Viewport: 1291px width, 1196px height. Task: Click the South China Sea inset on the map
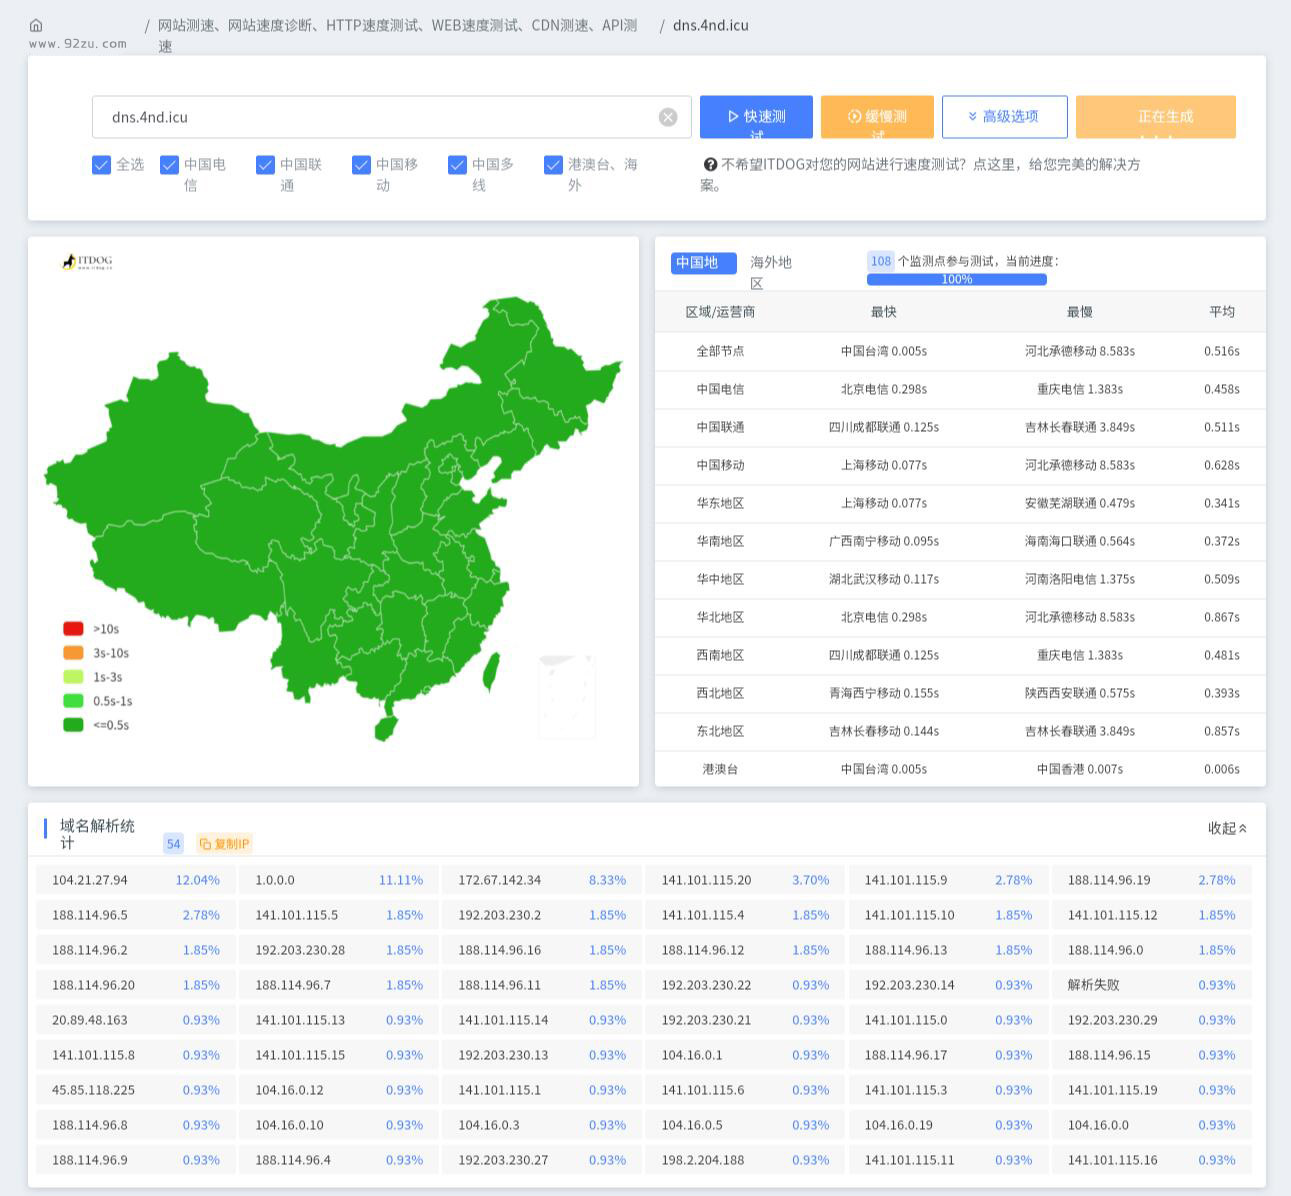(x=567, y=694)
